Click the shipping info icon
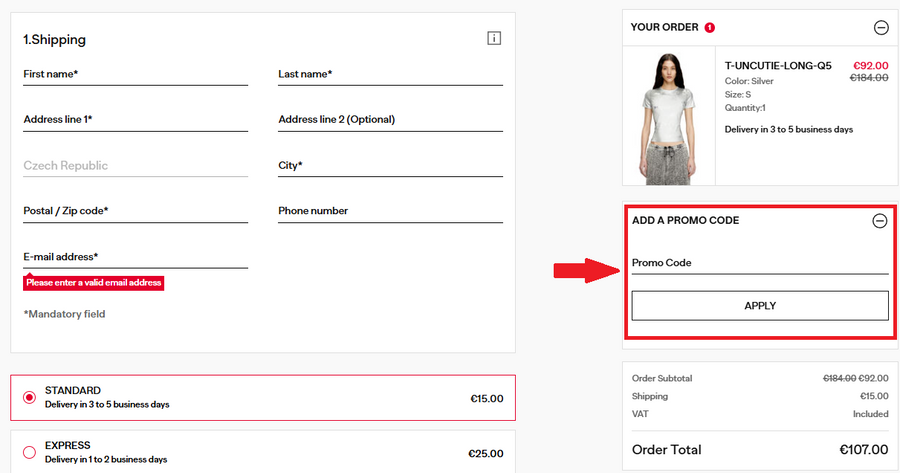Image resolution: width=900 pixels, height=473 pixels. pos(493,38)
